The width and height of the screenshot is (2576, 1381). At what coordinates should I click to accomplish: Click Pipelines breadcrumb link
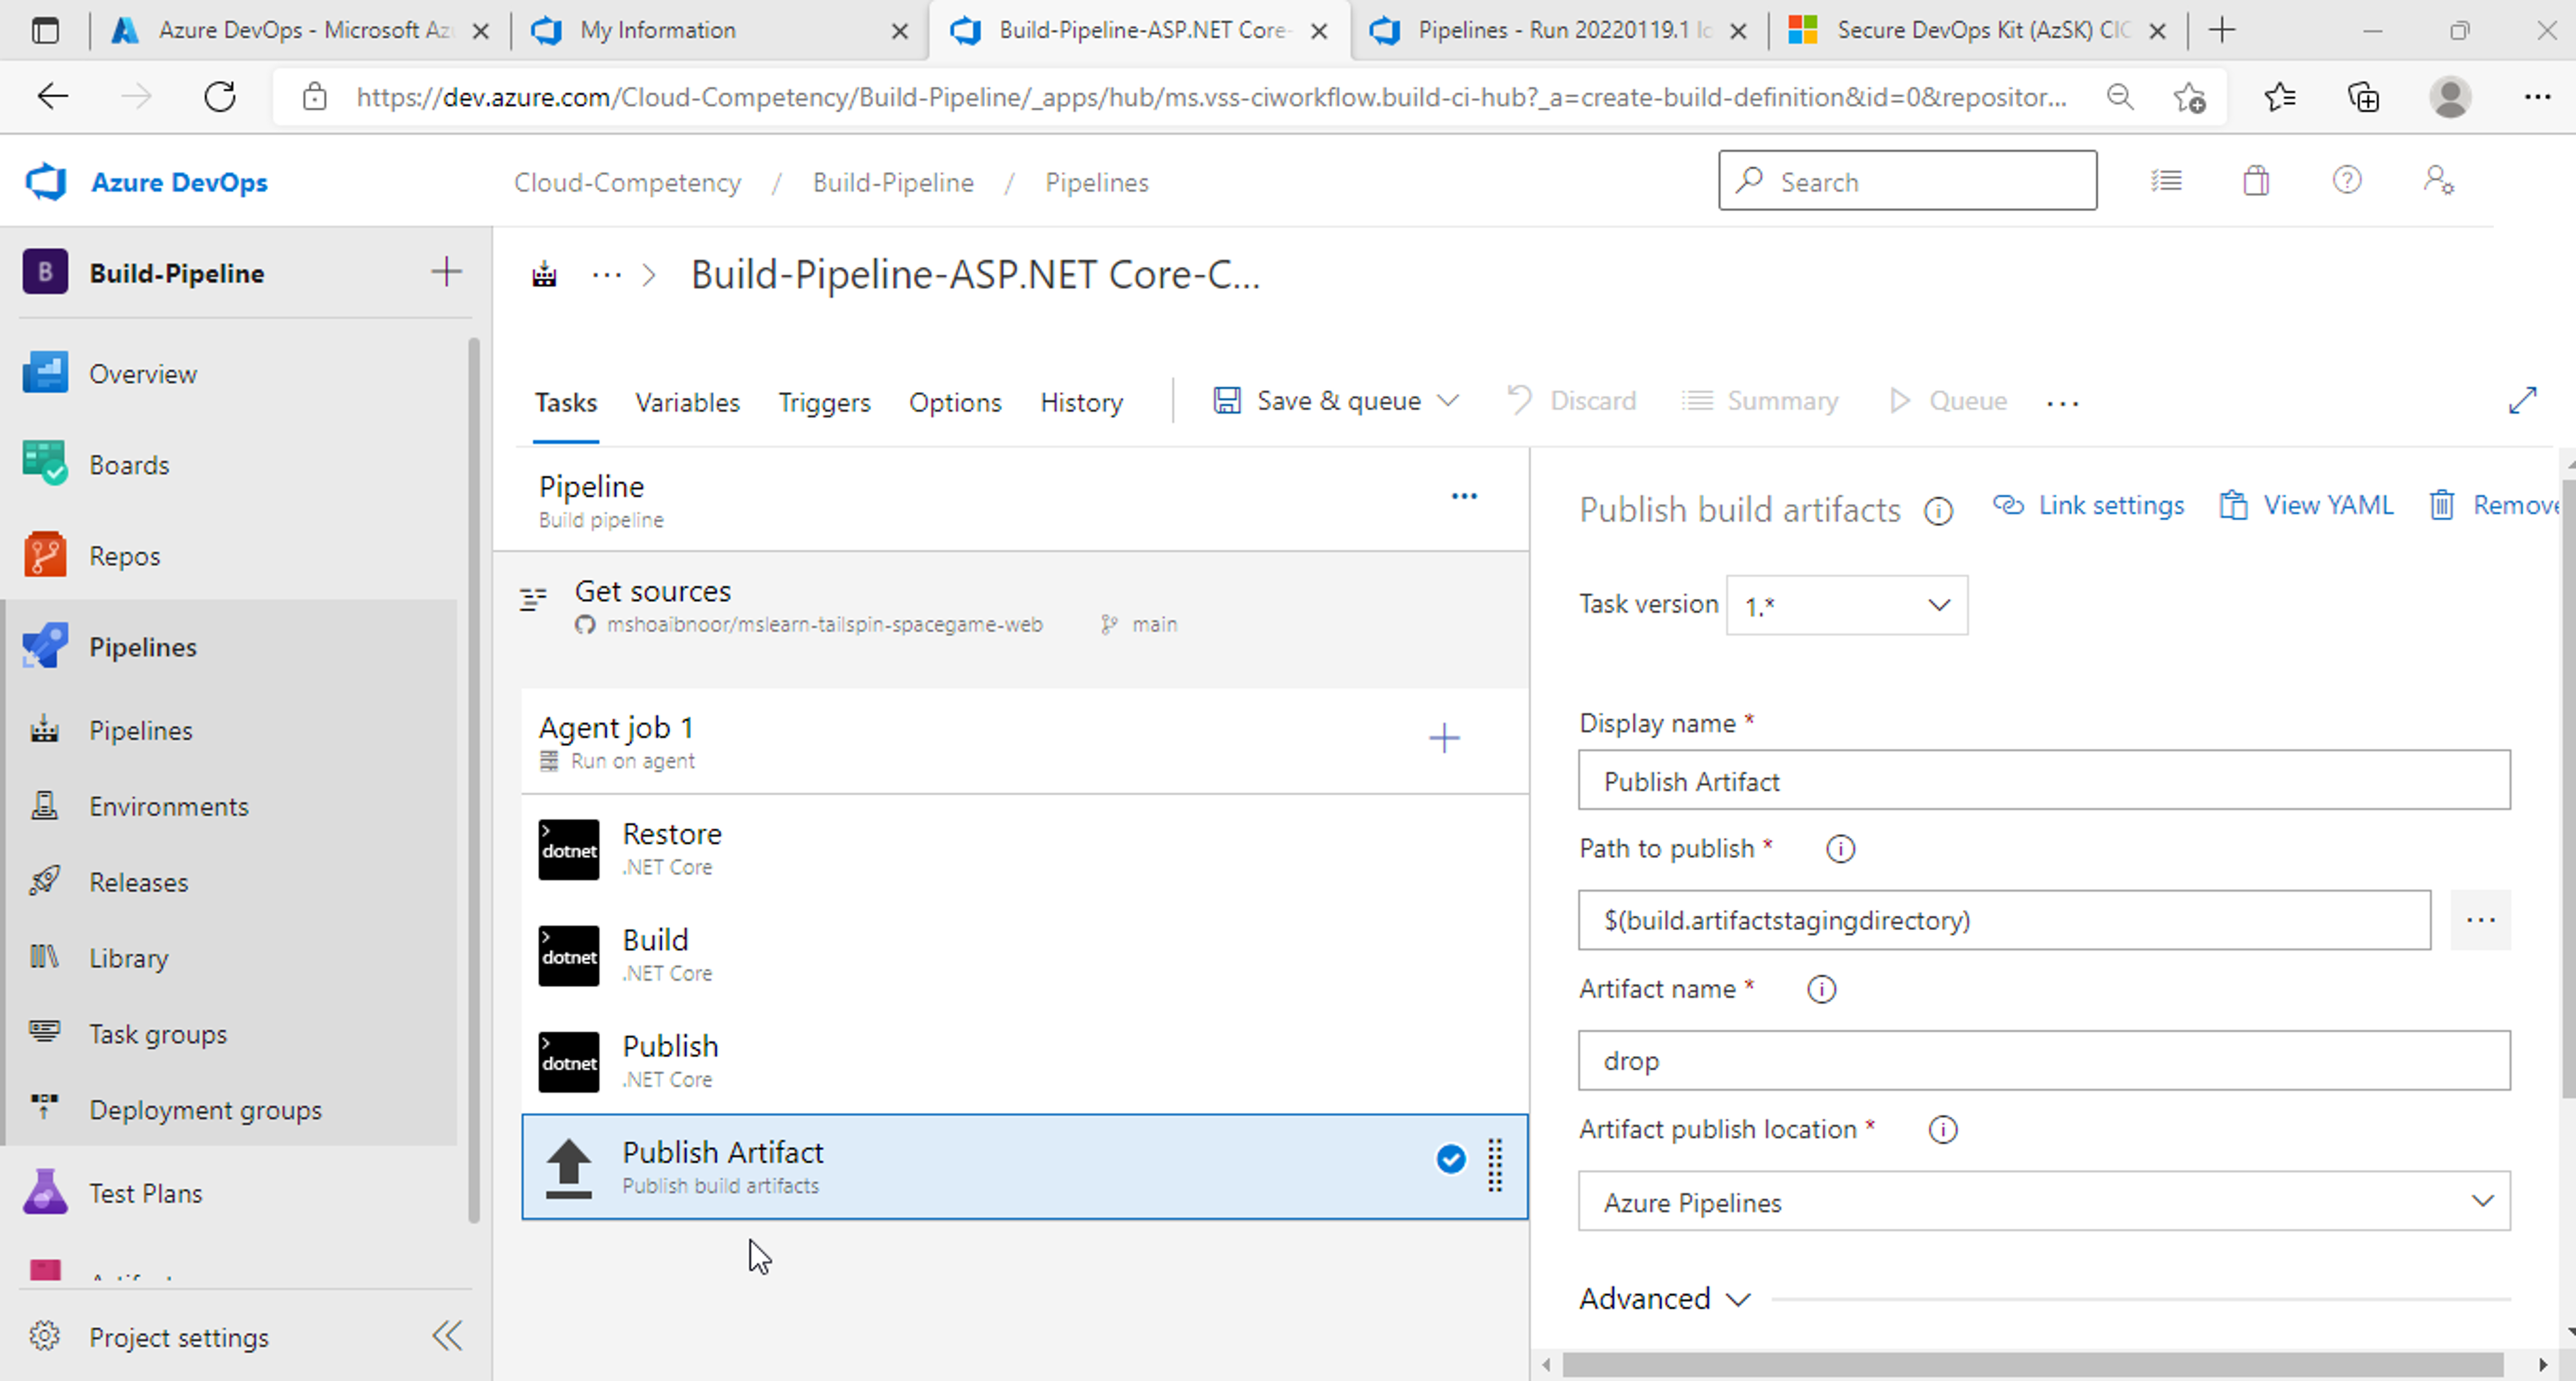tap(1097, 182)
